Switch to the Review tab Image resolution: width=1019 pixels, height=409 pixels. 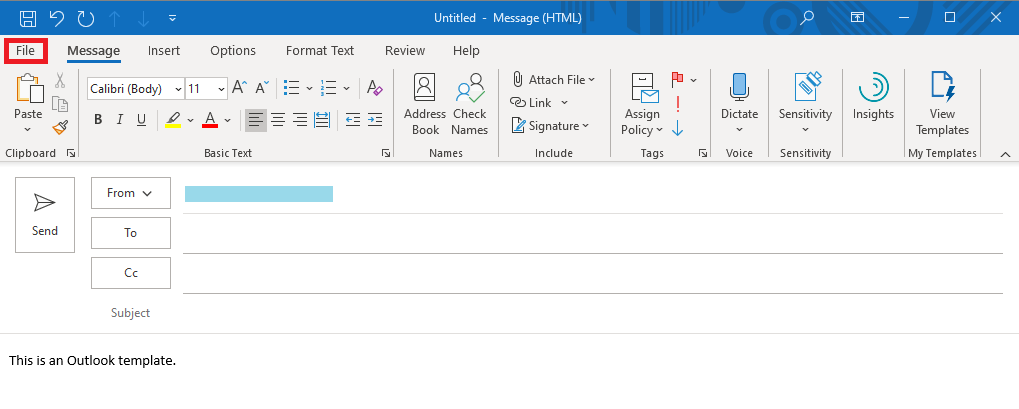(405, 51)
